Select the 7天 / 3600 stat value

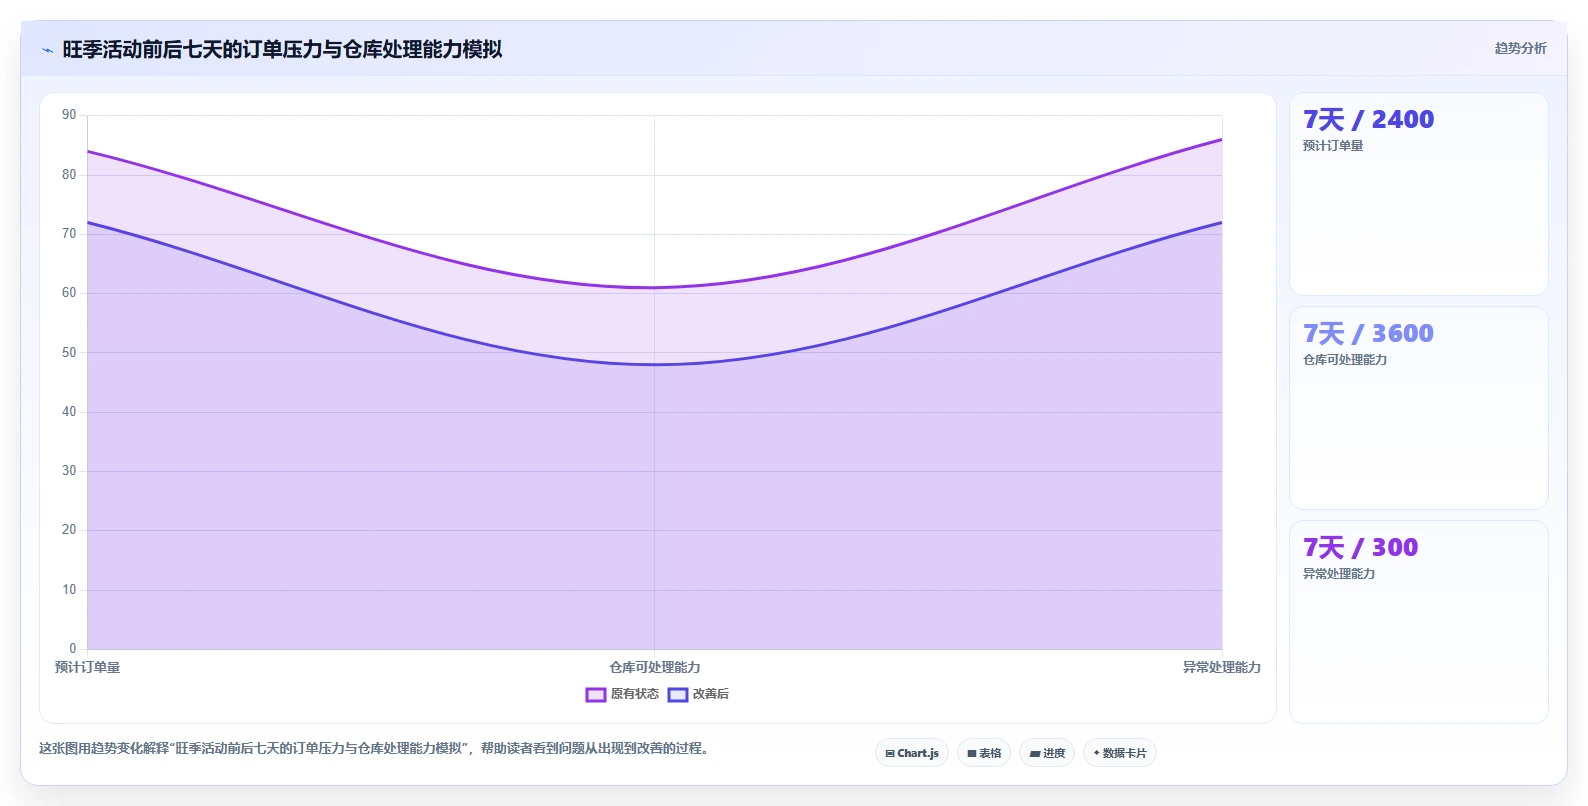1368,334
